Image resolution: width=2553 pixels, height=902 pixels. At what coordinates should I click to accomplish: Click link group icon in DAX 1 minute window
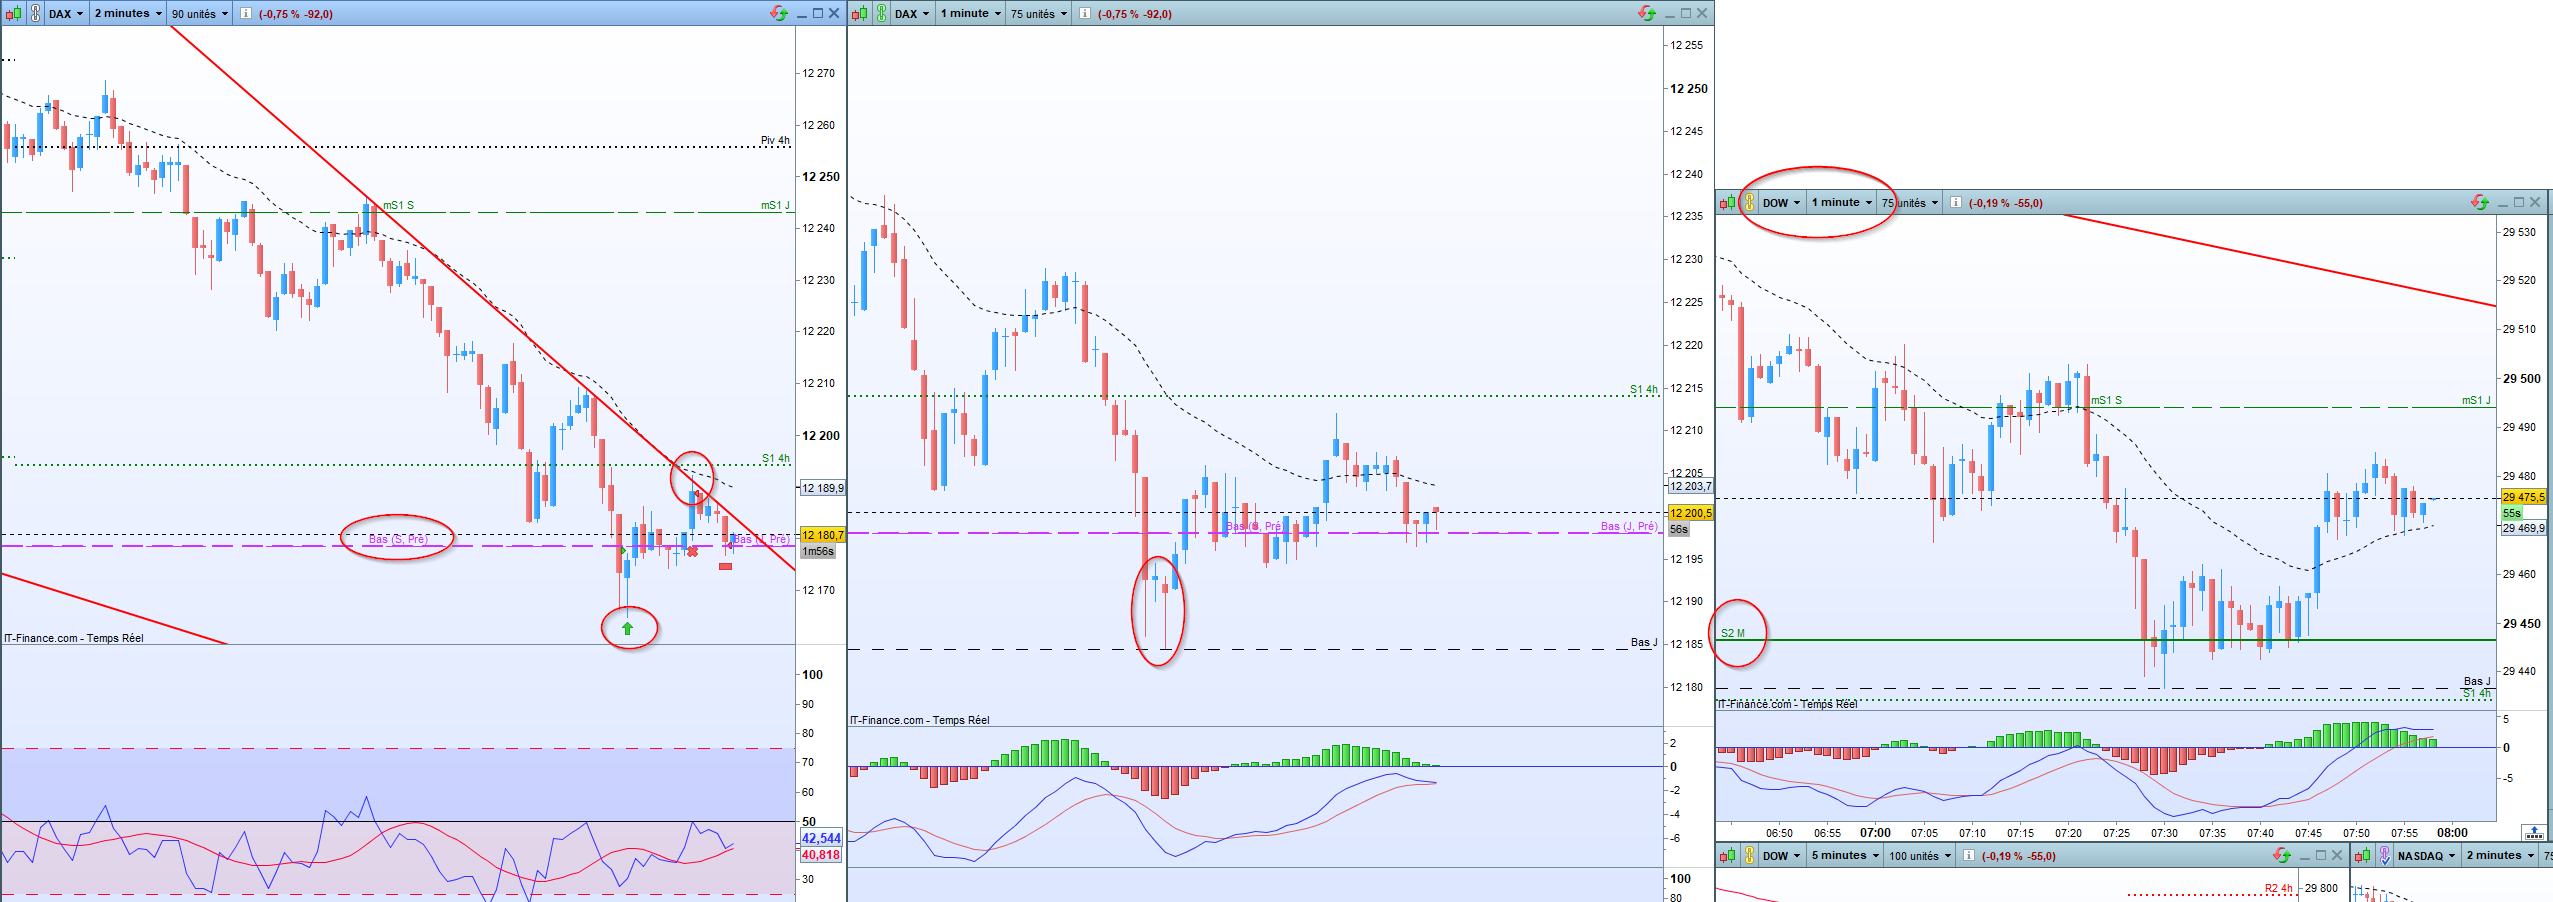(881, 14)
